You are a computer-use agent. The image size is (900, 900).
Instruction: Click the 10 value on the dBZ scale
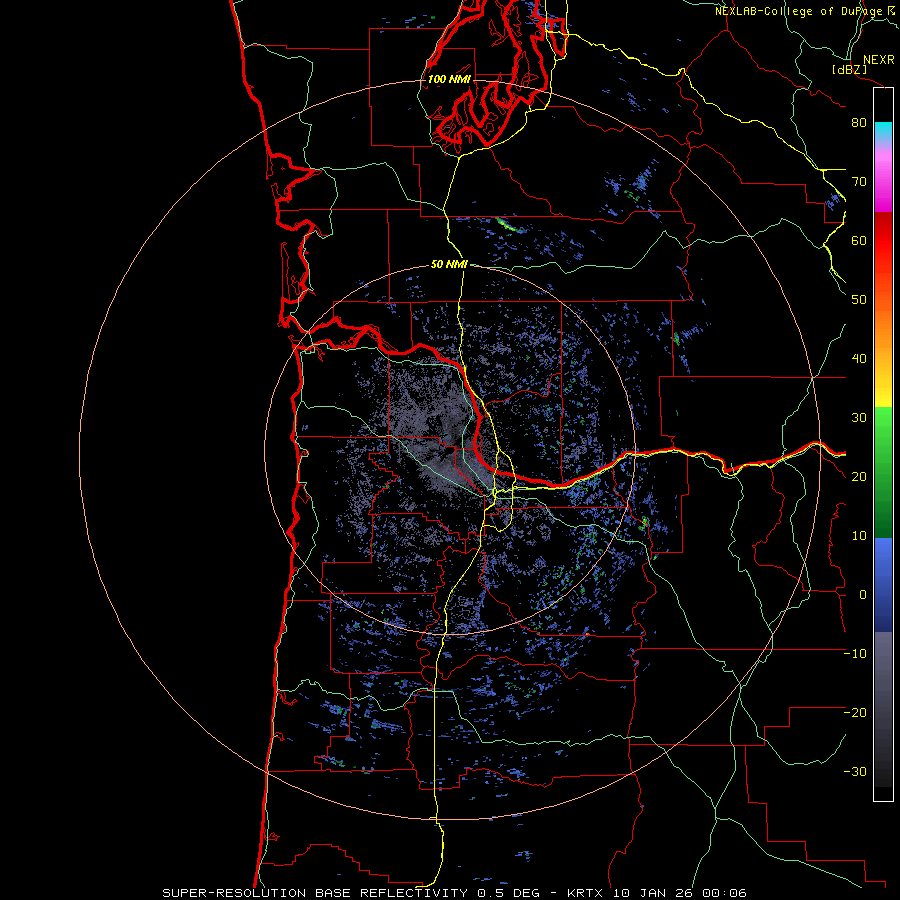tap(859, 536)
